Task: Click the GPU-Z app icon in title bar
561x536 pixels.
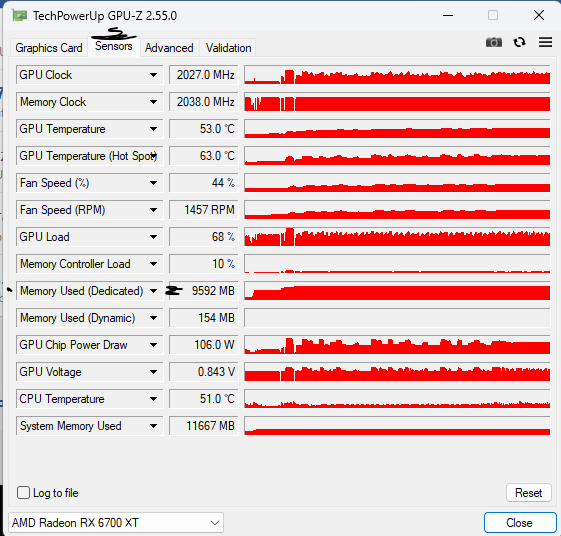Action: point(20,16)
